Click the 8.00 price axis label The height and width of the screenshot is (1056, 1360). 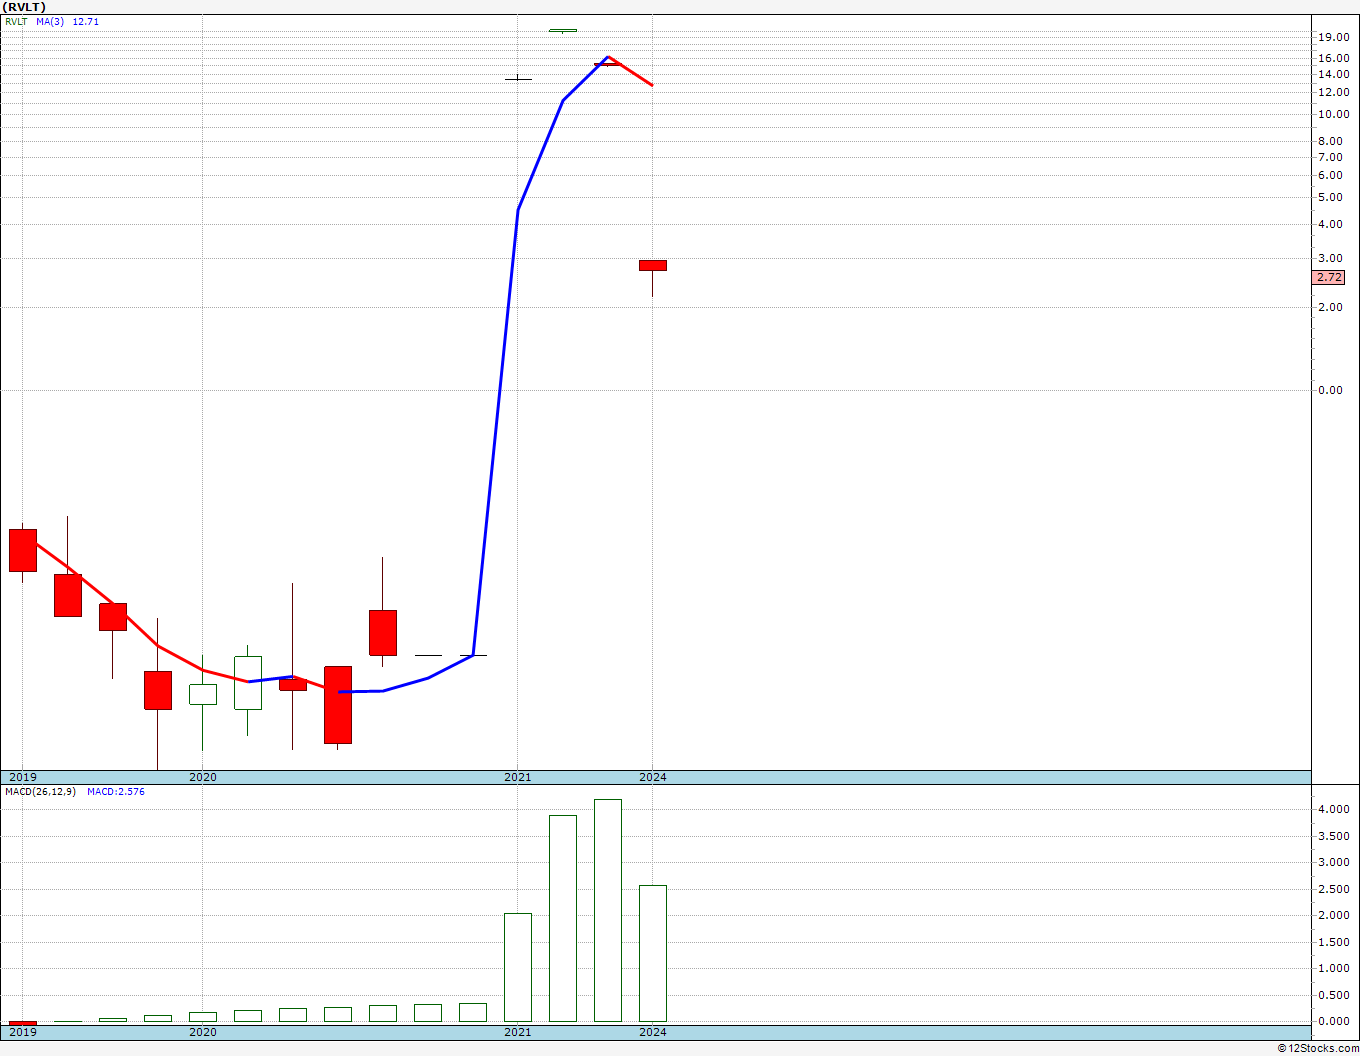[1330, 141]
